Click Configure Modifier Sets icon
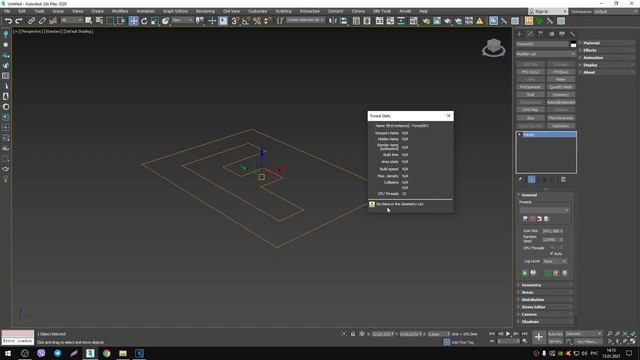 pyautogui.click(x=563, y=179)
